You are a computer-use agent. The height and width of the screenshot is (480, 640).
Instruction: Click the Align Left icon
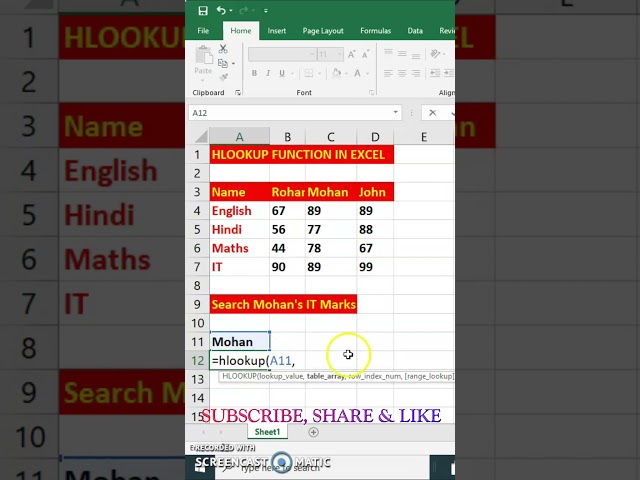389,73
